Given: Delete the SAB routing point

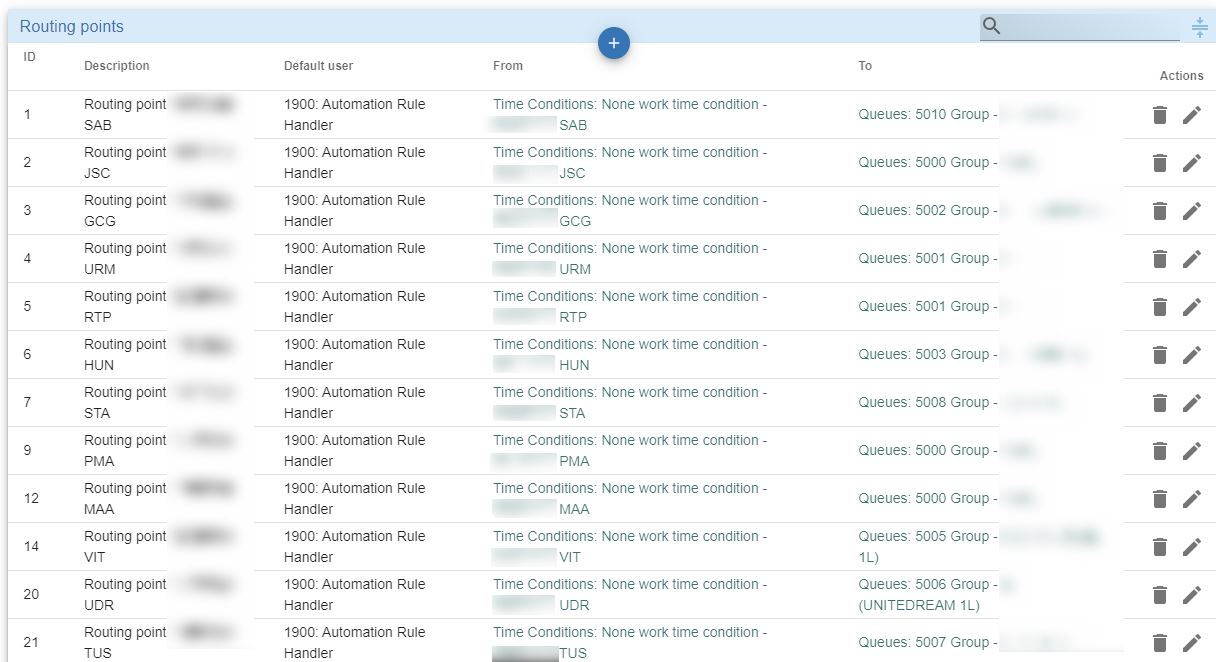Looking at the screenshot, I should [x=1160, y=115].
